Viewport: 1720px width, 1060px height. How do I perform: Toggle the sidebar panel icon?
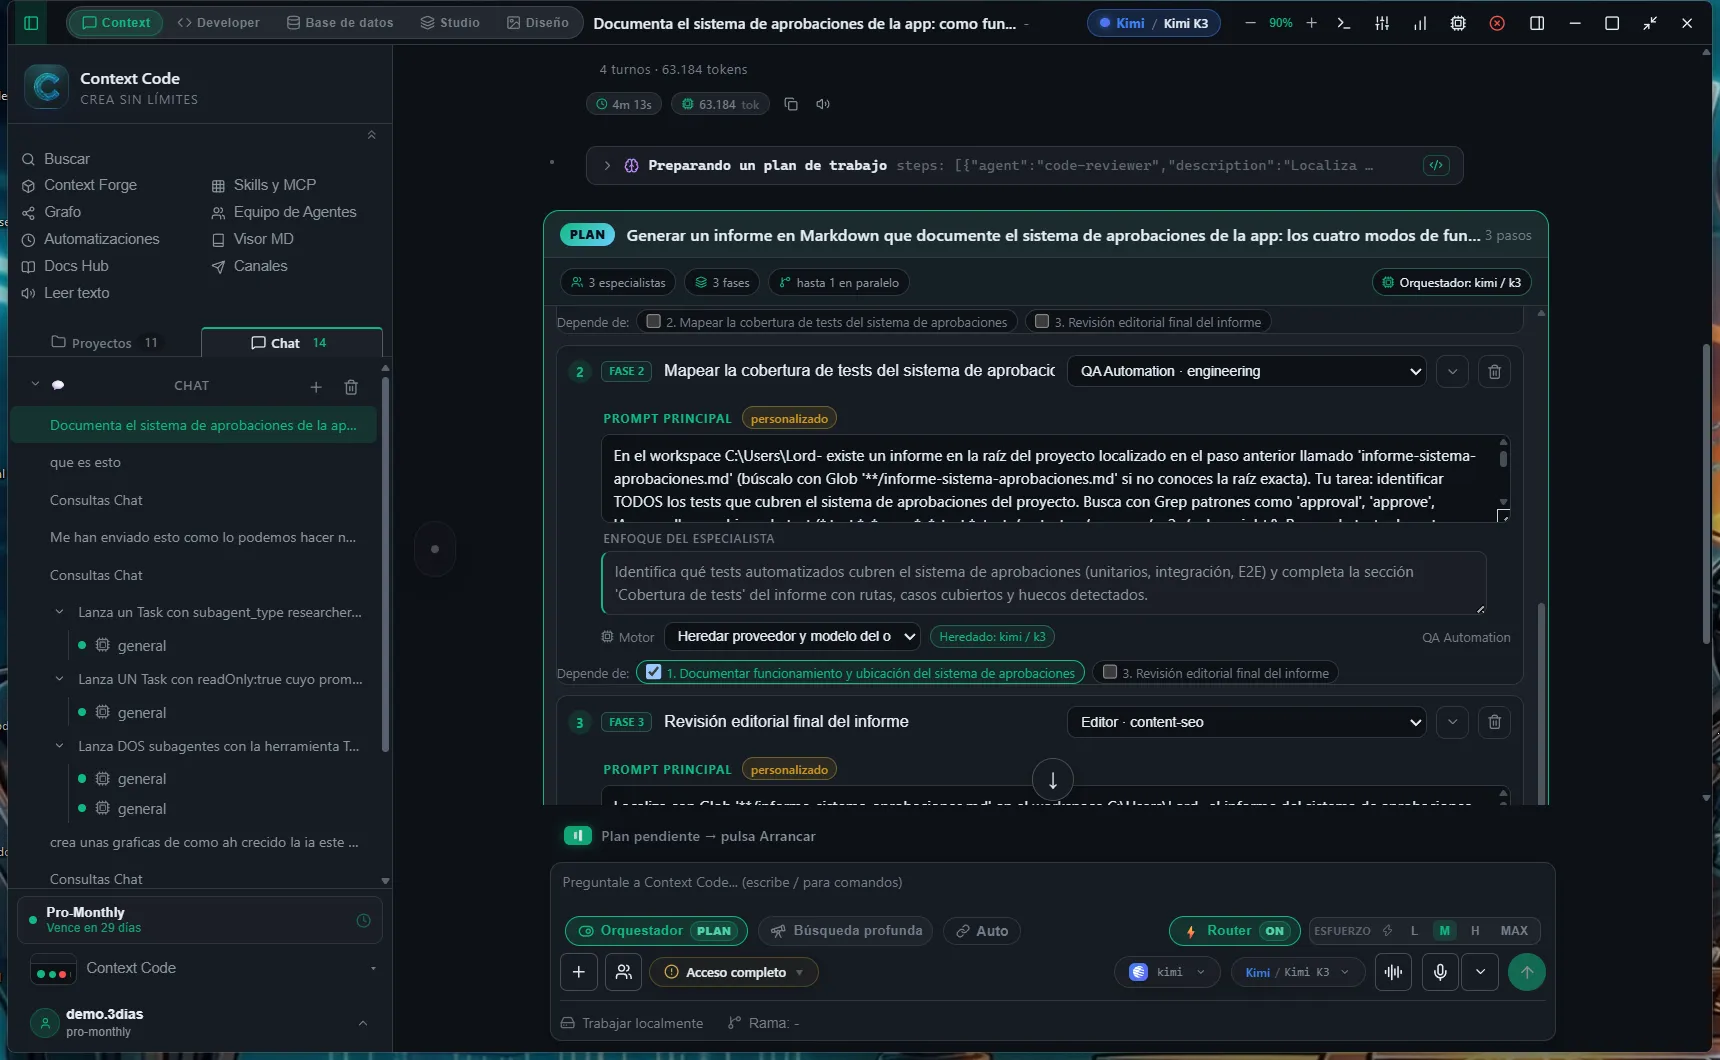(31, 23)
